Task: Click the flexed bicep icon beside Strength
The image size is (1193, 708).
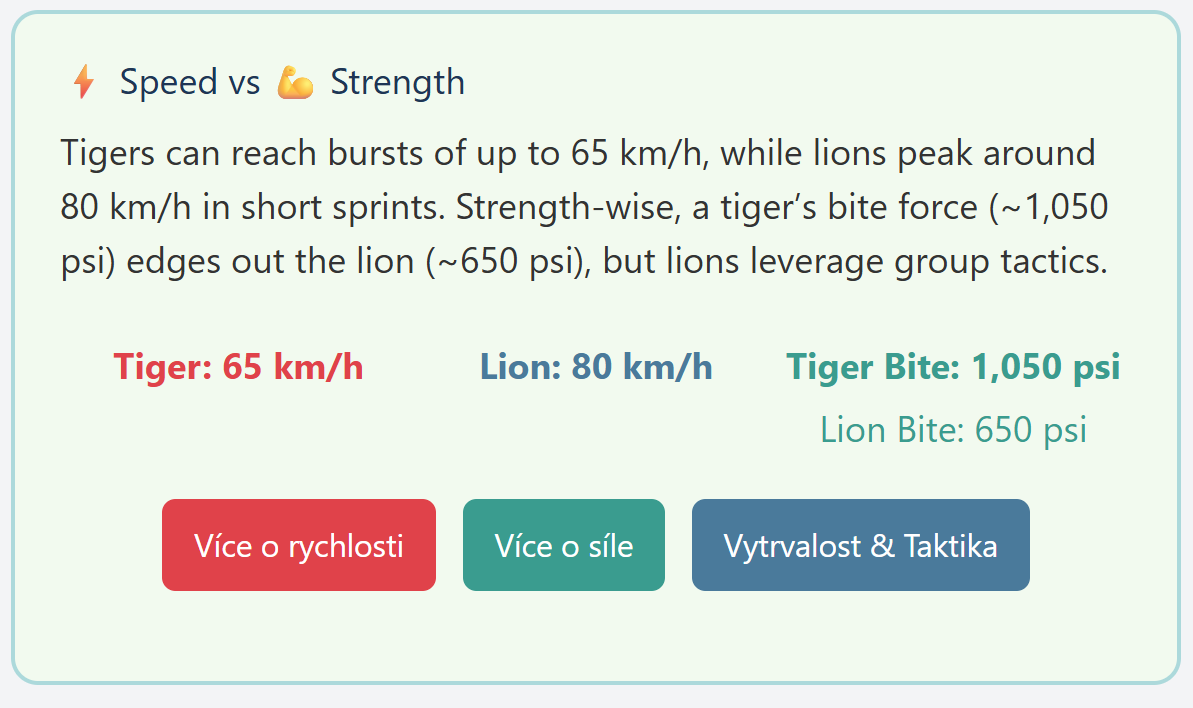Action: pyautogui.click(x=295, y=82)
